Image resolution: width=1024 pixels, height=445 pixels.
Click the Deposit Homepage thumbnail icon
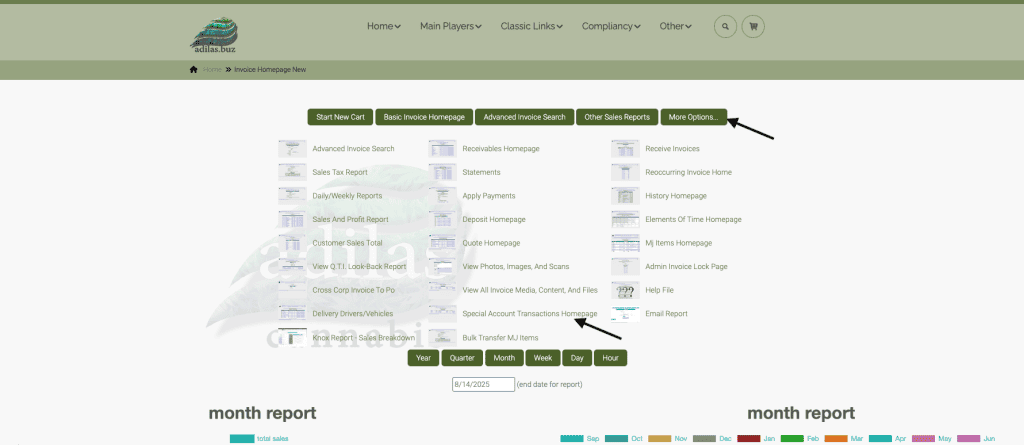pyautogui.click(x=442, y=219)
